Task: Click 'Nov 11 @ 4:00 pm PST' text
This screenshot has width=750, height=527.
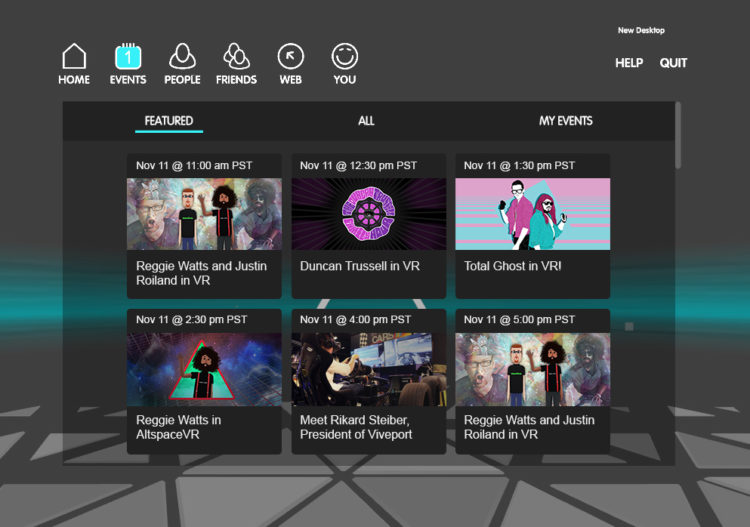Action: pyautogui.click(x=355, y=320)
